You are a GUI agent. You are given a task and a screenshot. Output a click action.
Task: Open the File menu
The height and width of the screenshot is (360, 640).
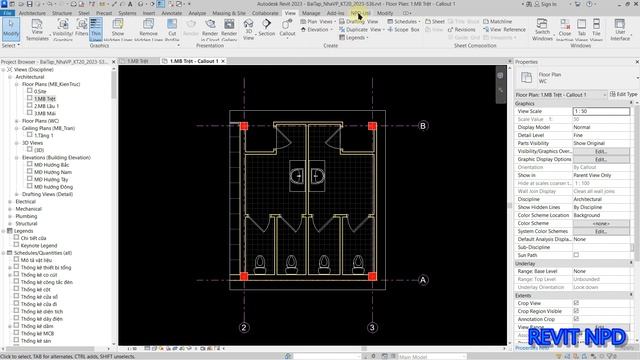[x=7, y=13]
